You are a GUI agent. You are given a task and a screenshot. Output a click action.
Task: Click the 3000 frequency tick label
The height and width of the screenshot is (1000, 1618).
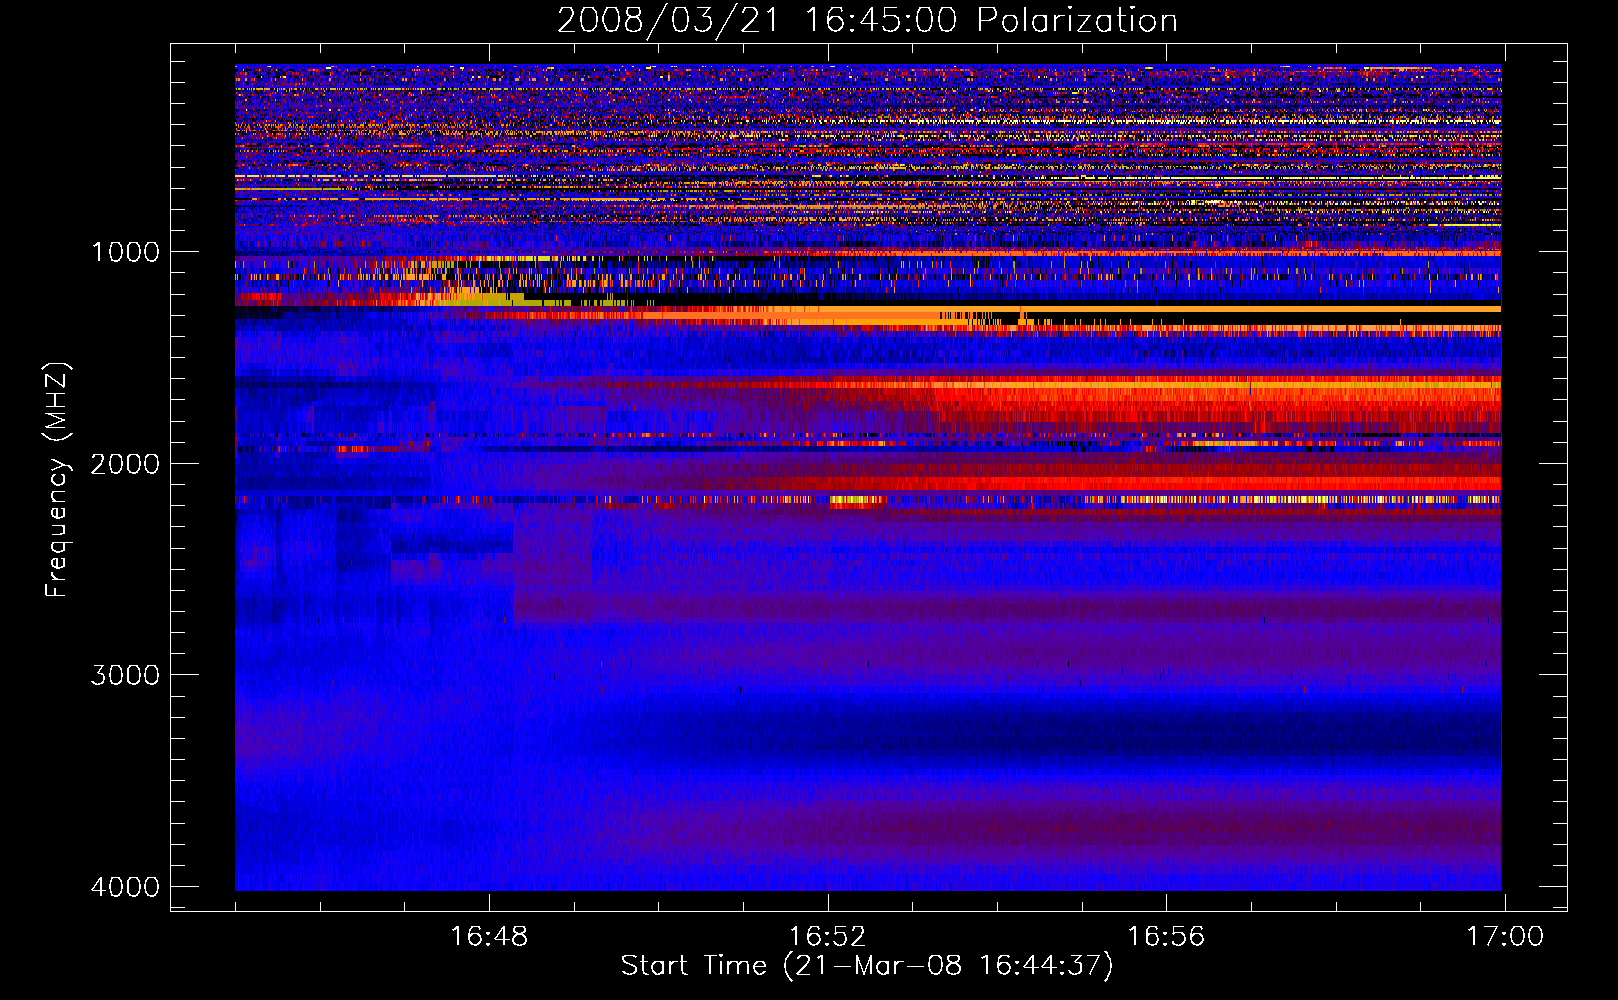[x=125, y=675]
